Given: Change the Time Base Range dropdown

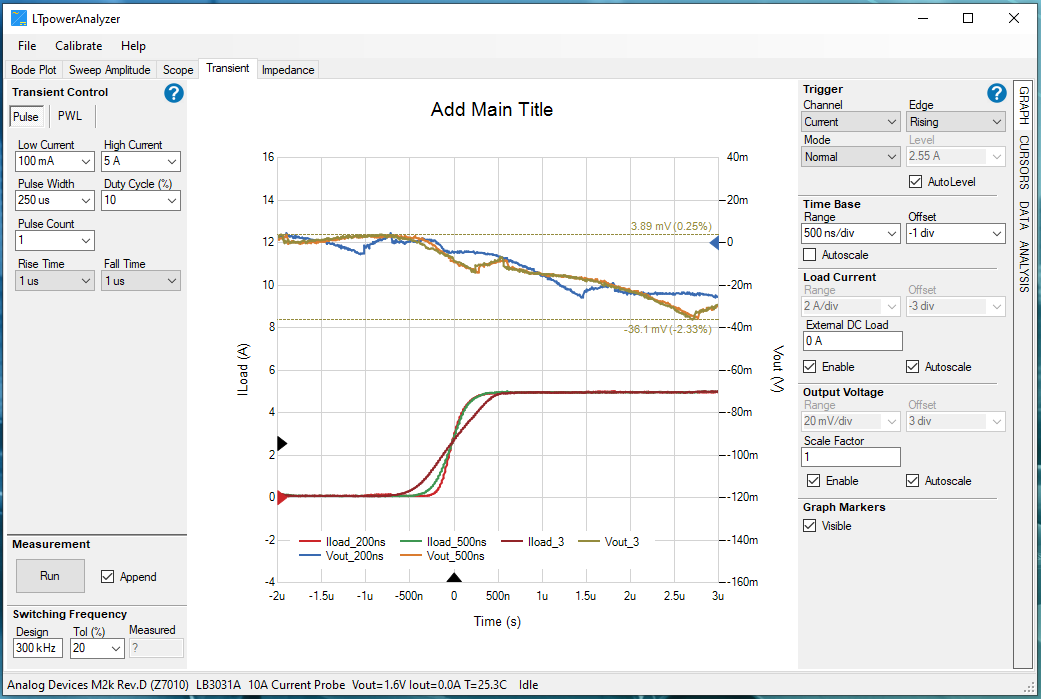Looking at the screenshot, I should click(851, 233).
